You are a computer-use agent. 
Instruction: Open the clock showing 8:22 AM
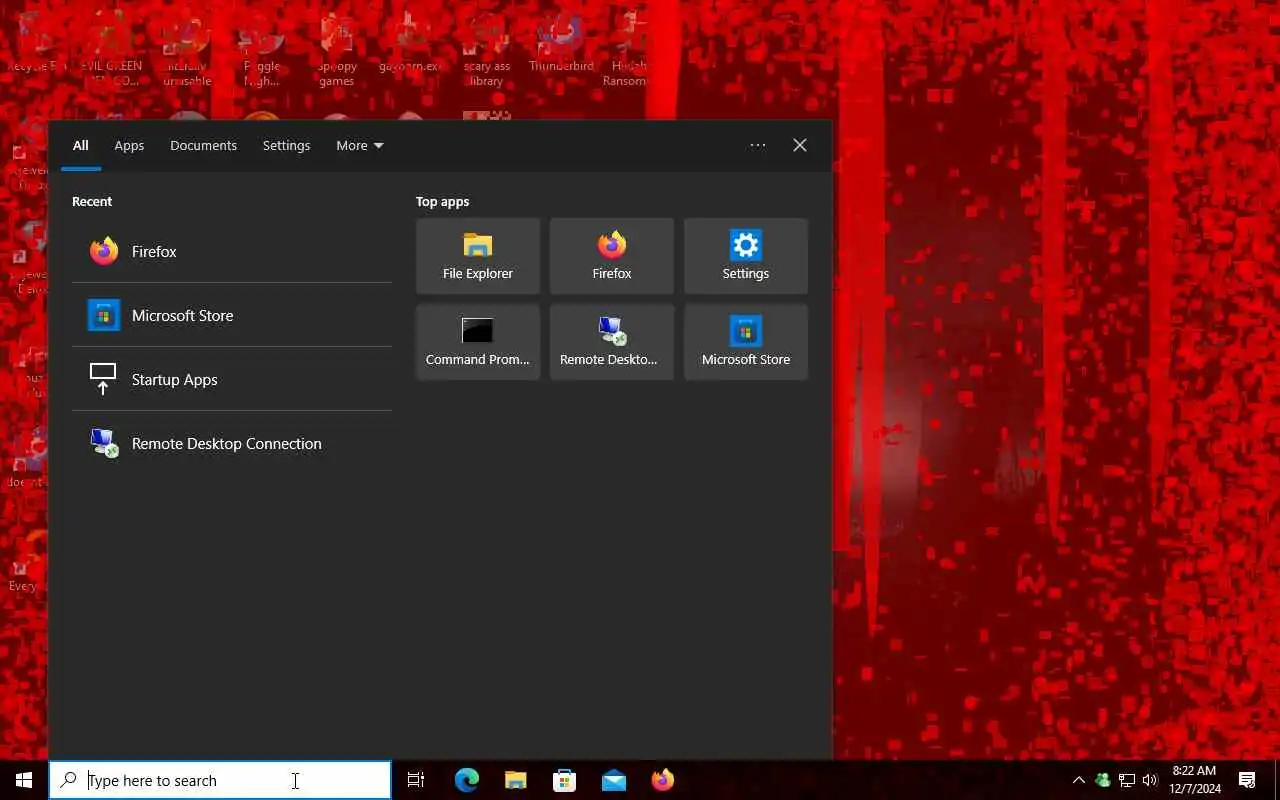coord(1196,780)
